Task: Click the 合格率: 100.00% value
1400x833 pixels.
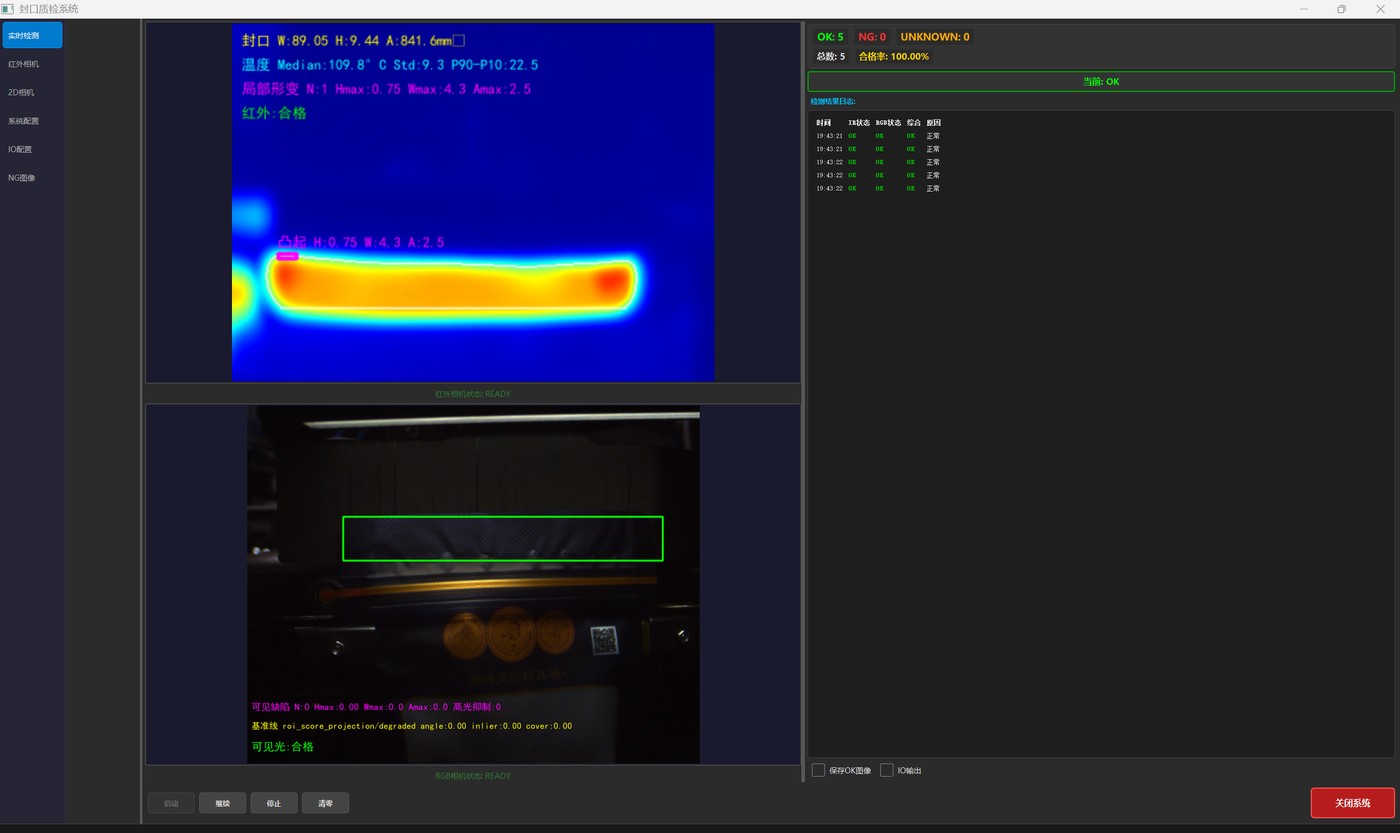Action: tap(893, 56)
